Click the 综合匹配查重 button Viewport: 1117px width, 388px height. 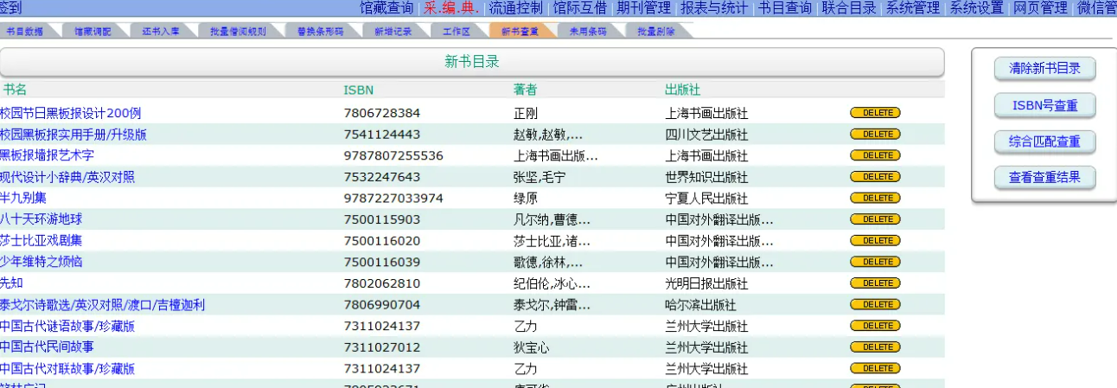tap(1045, 141)
